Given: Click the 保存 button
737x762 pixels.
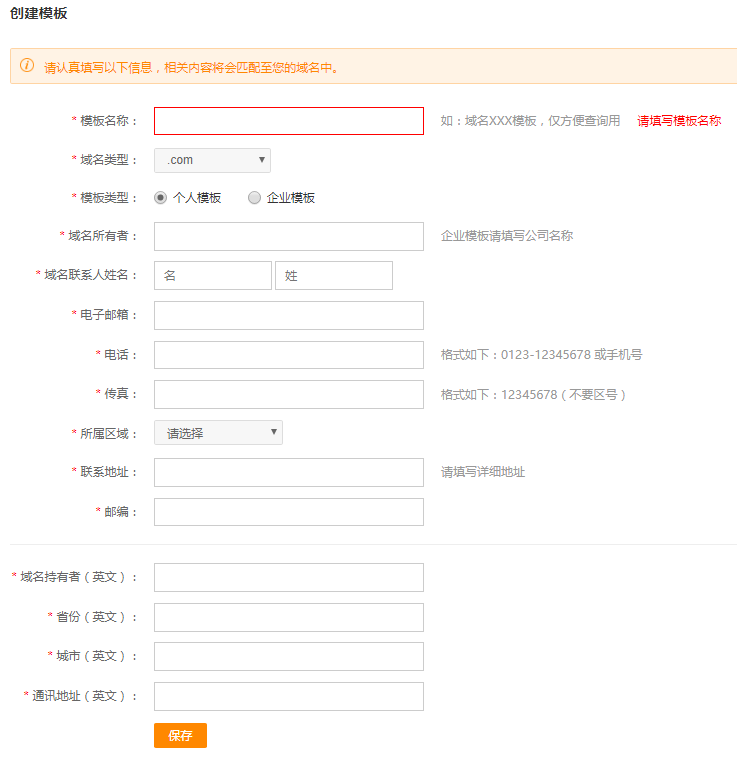Looking at the screenshot, I should pyautogui.click(x=180, y=735).
